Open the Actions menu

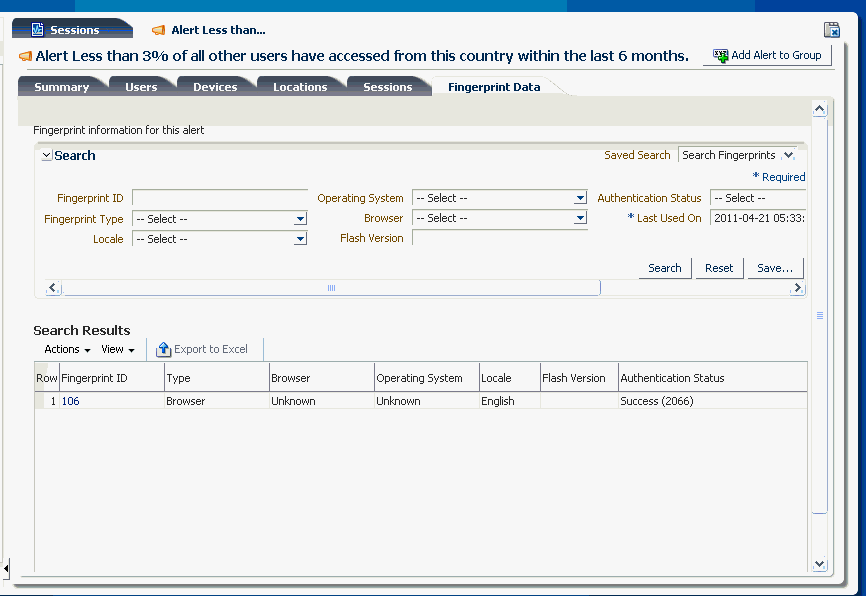point(65,349)
